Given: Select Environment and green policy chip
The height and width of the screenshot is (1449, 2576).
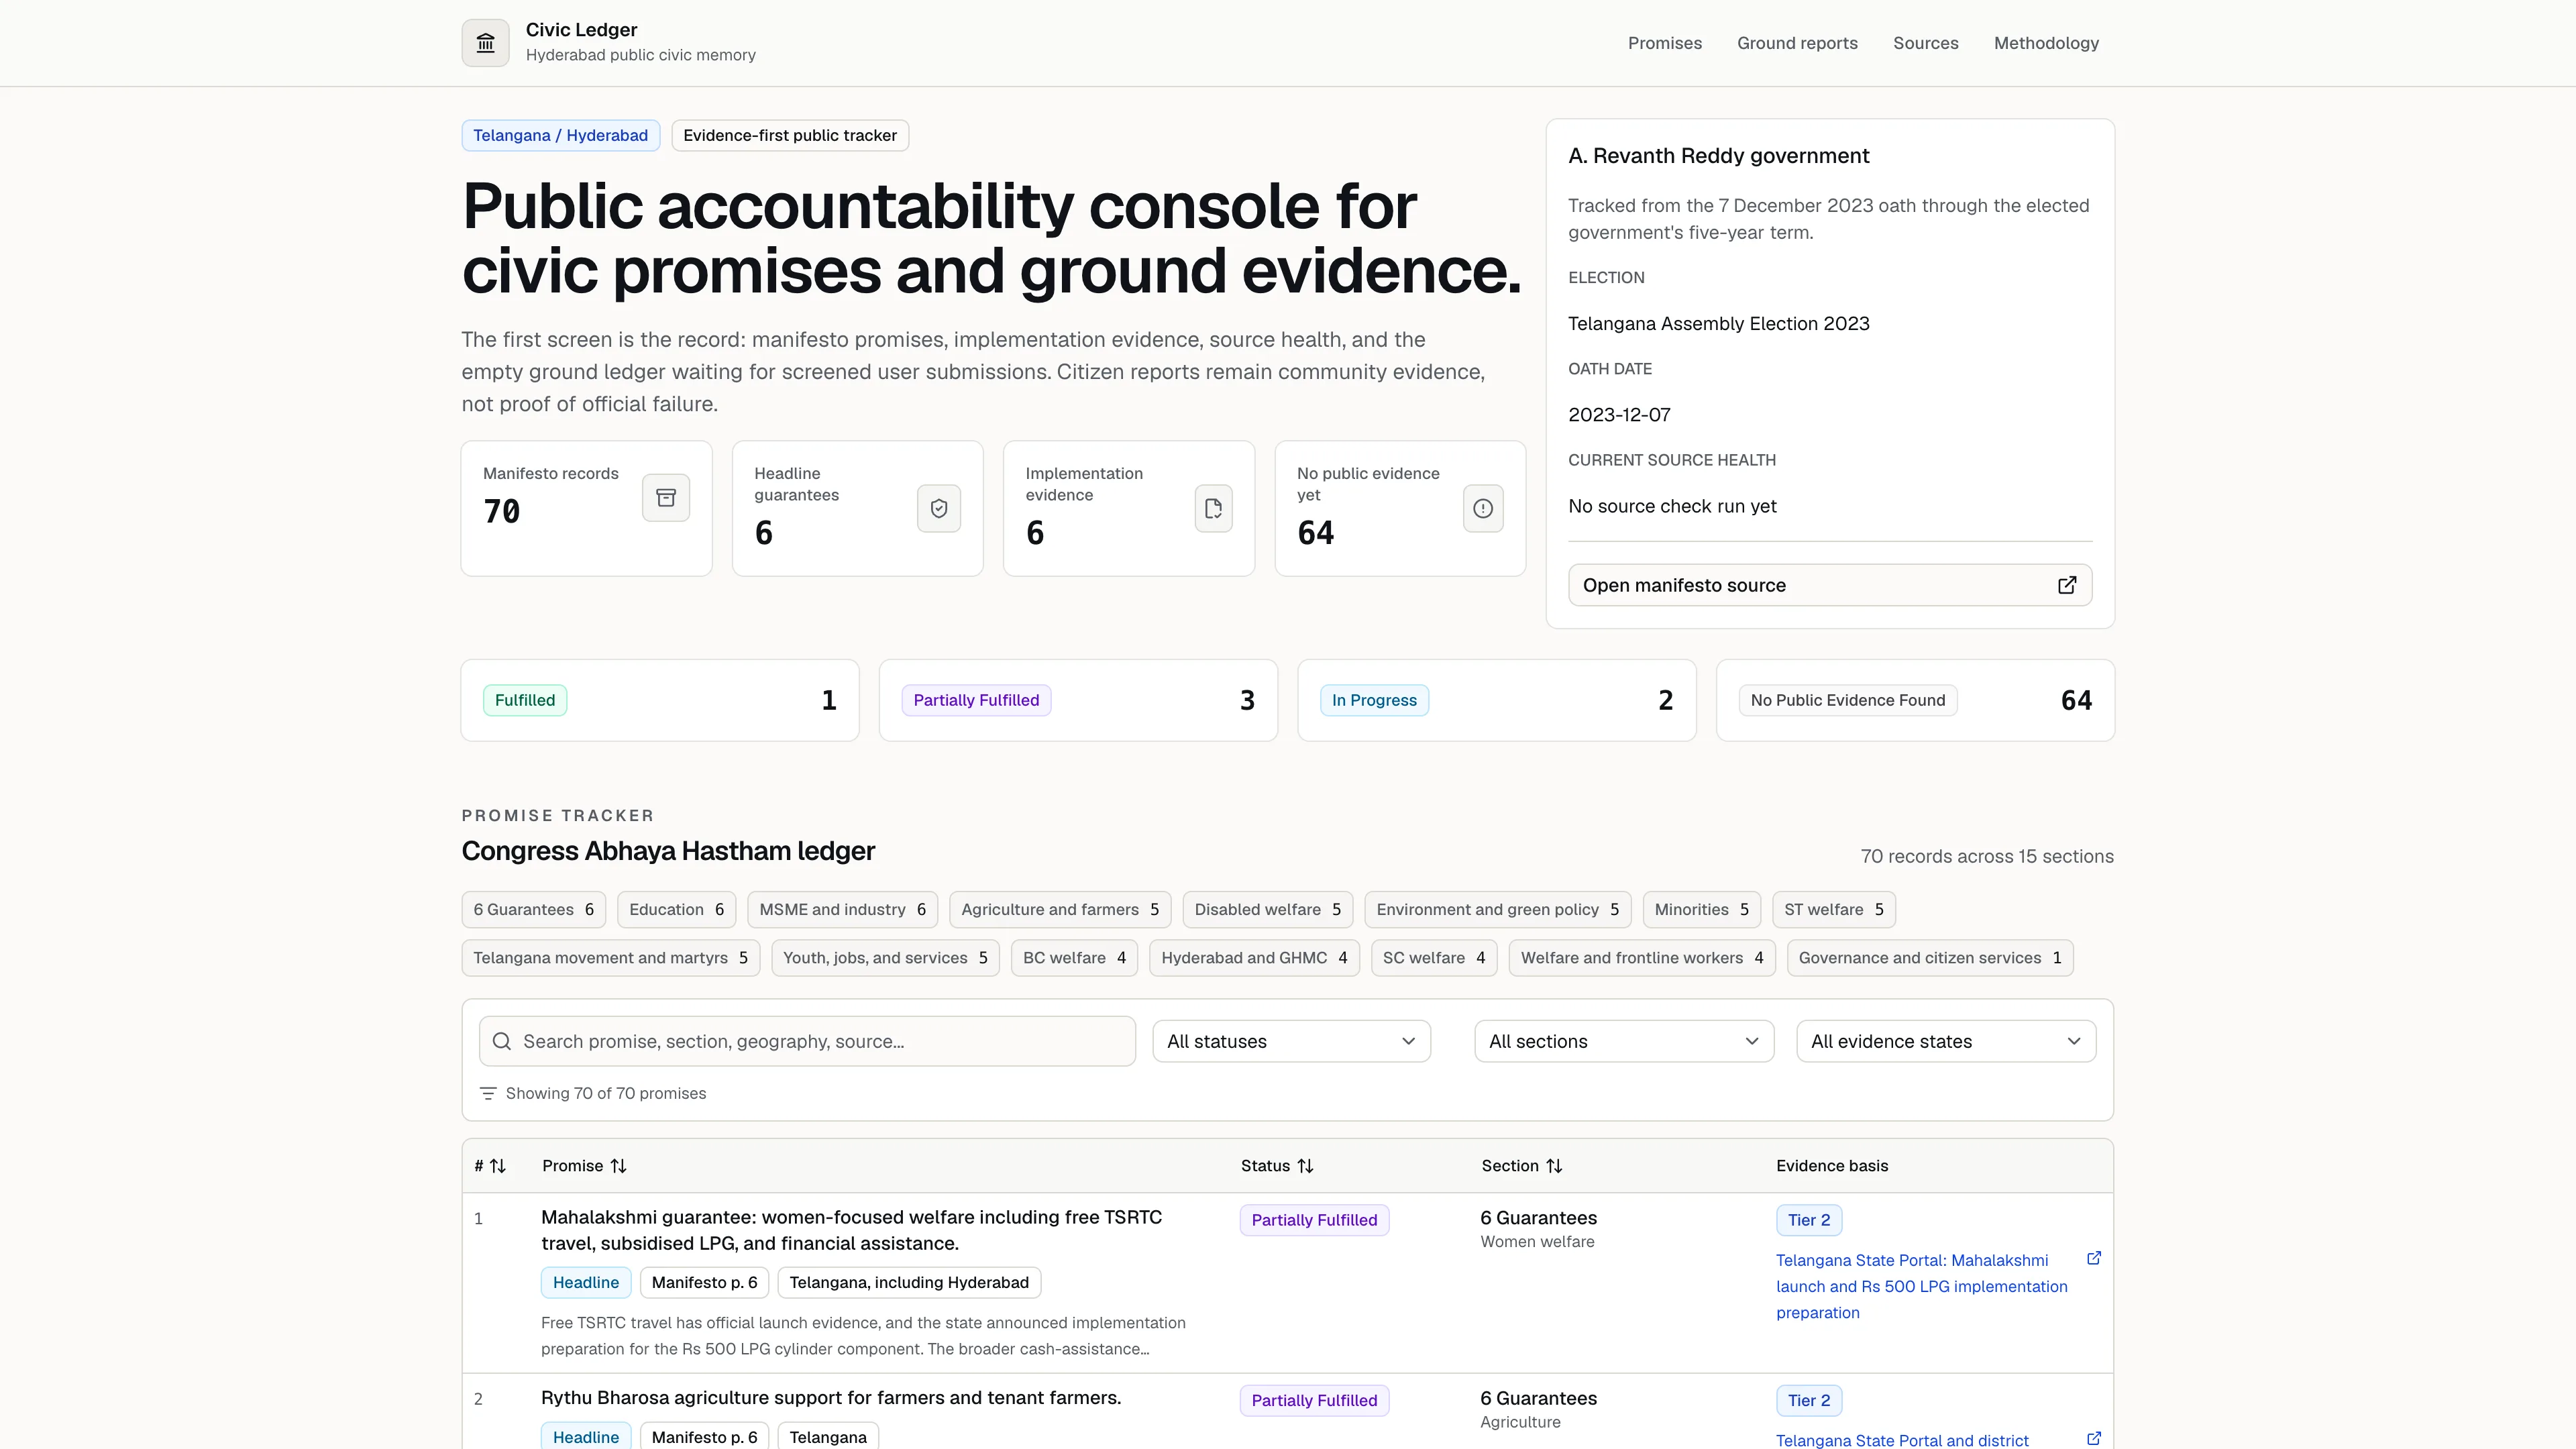Looking at the screenshot, I should tap(1498, 909).
